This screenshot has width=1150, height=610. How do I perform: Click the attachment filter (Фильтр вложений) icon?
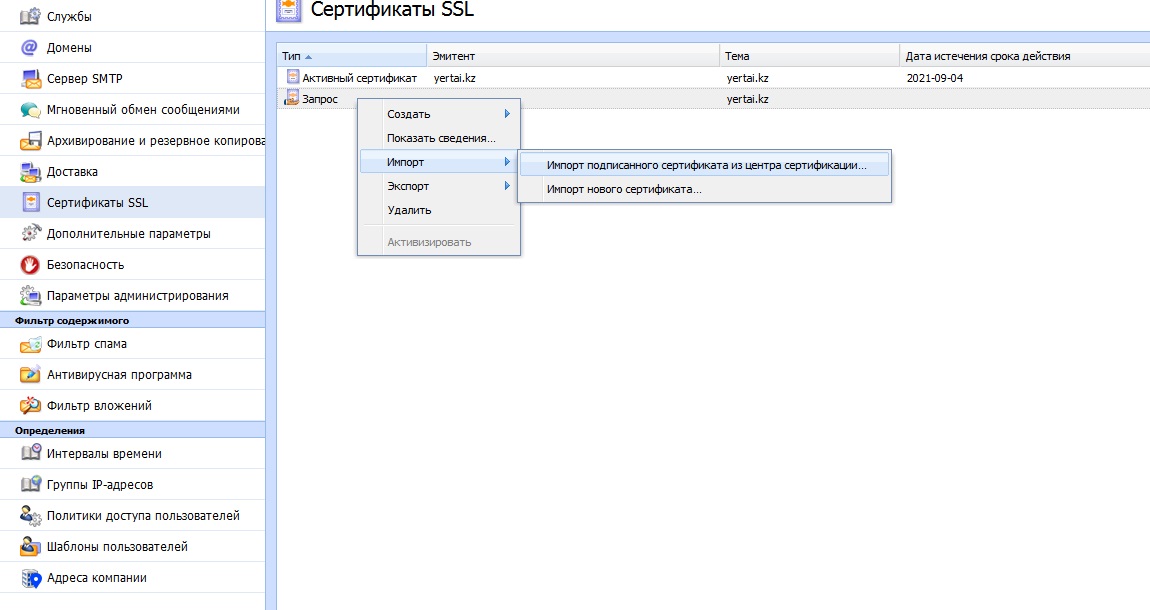point(30,406)
